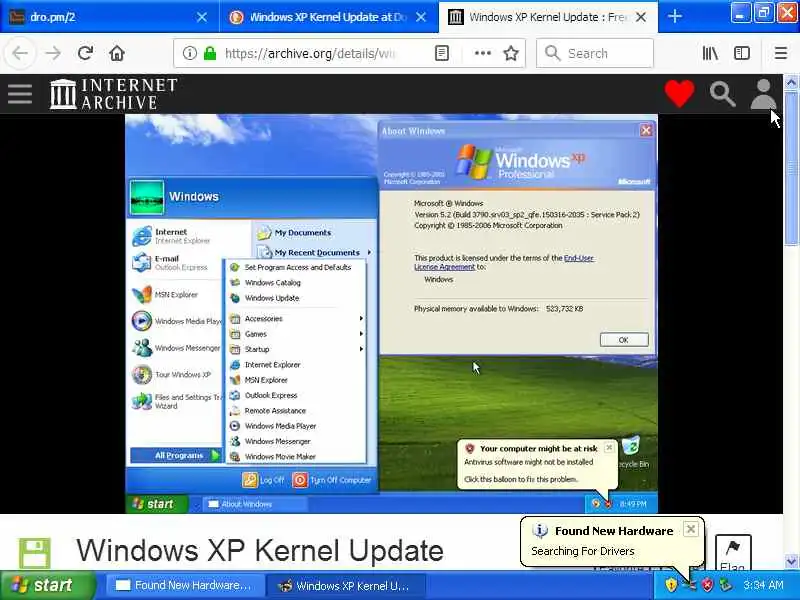
Task: Click the Windows XP screenshot image
Action: coord(391,313)
